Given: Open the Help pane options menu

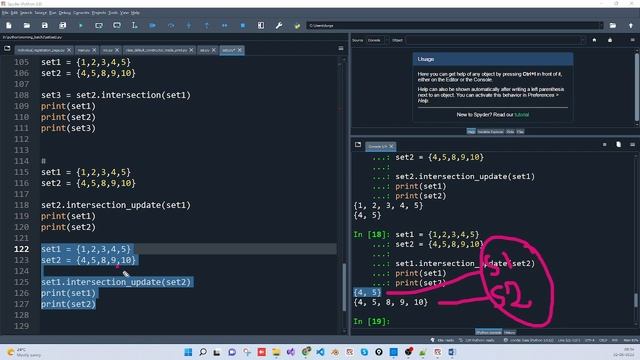Looking at the screenshot, I should 632,40.
